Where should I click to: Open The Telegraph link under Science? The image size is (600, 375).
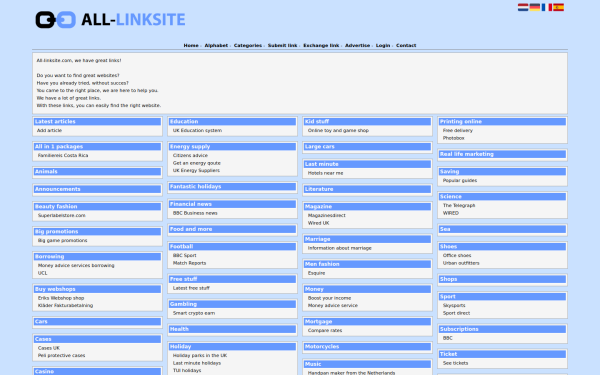[459, 205]
